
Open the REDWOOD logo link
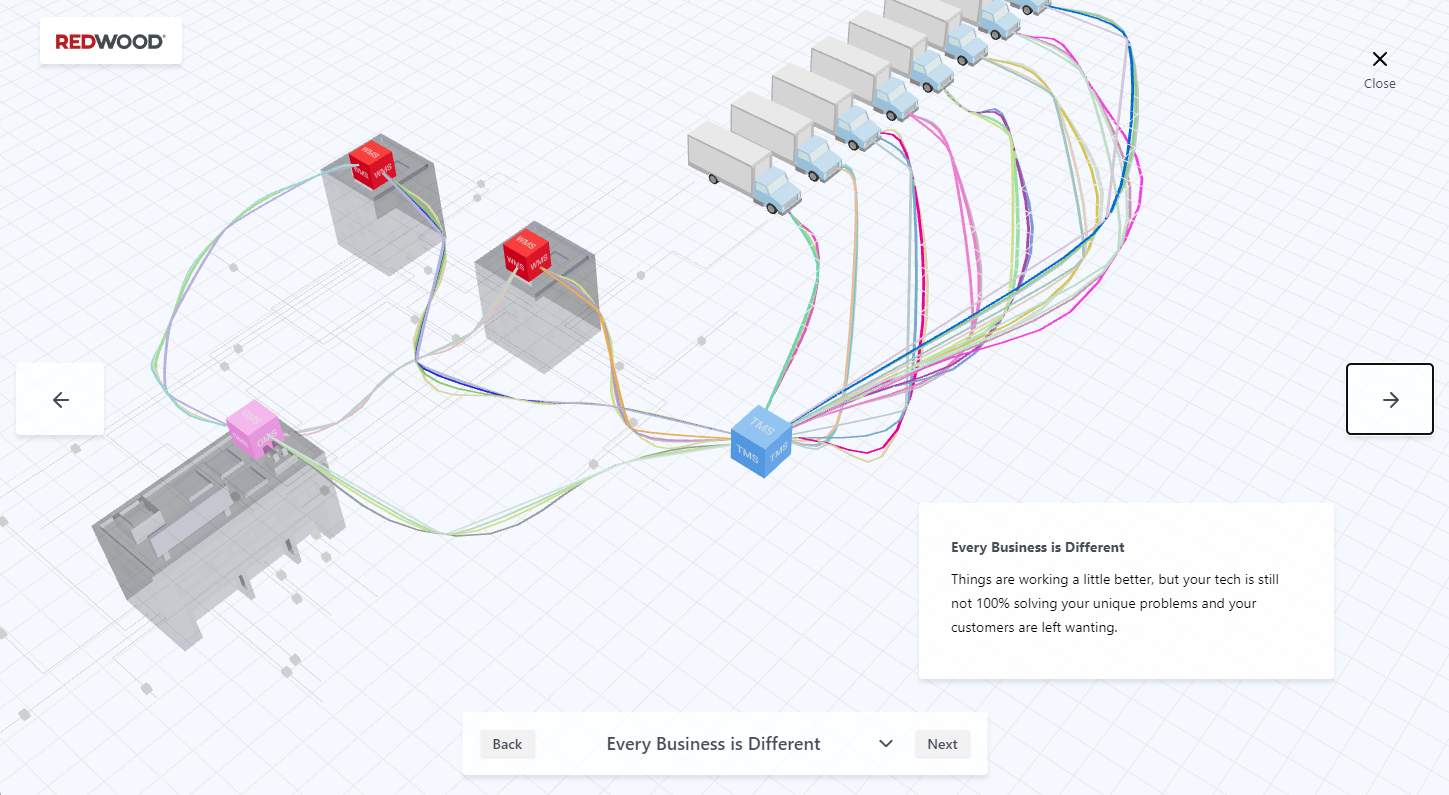coord(111,41)
